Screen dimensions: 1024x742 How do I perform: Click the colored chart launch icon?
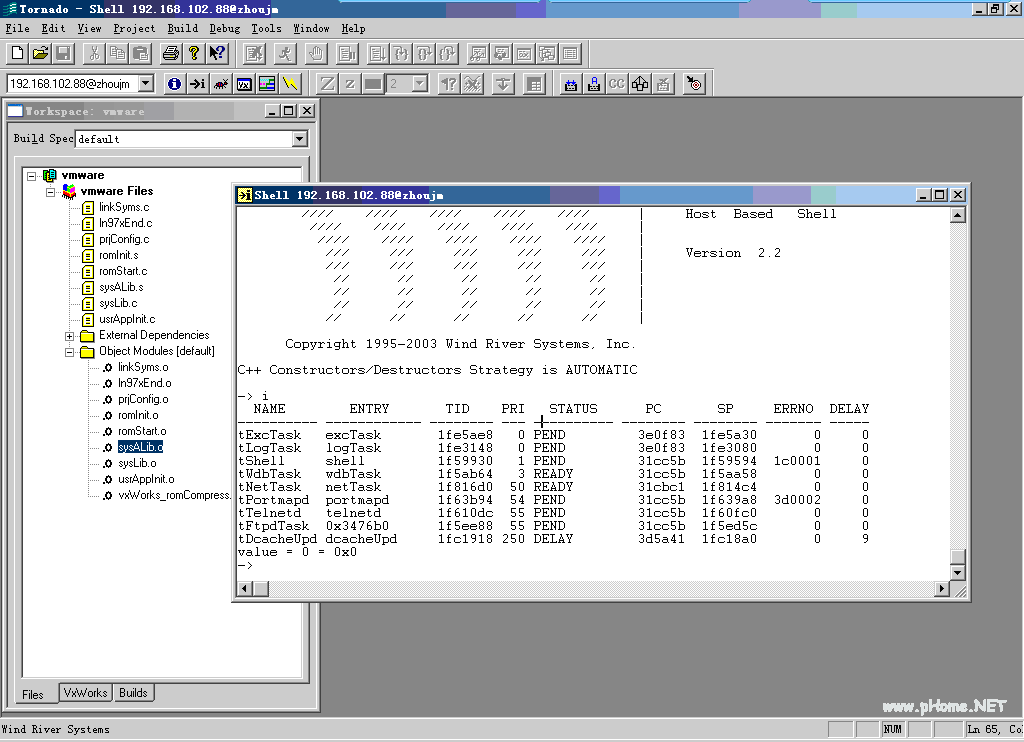coord(267,84)
